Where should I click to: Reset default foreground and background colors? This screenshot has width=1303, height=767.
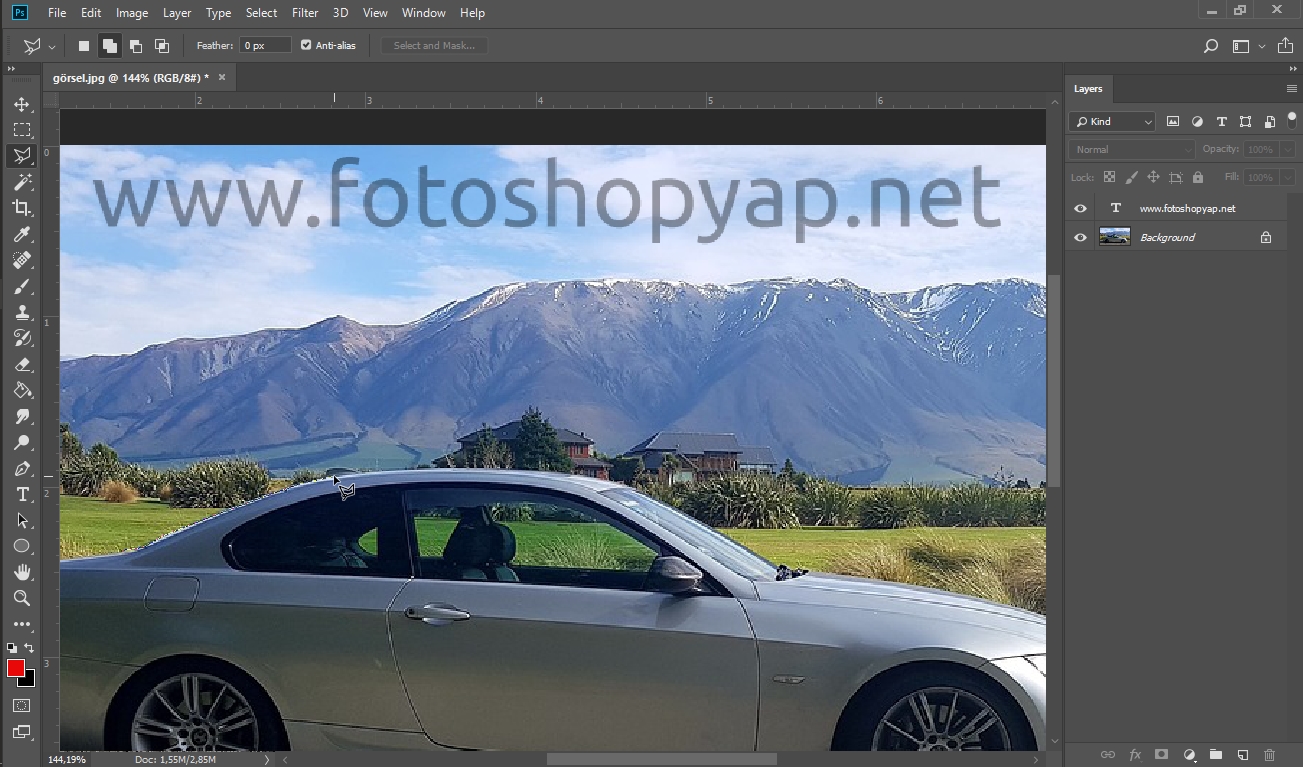point(12,648)
